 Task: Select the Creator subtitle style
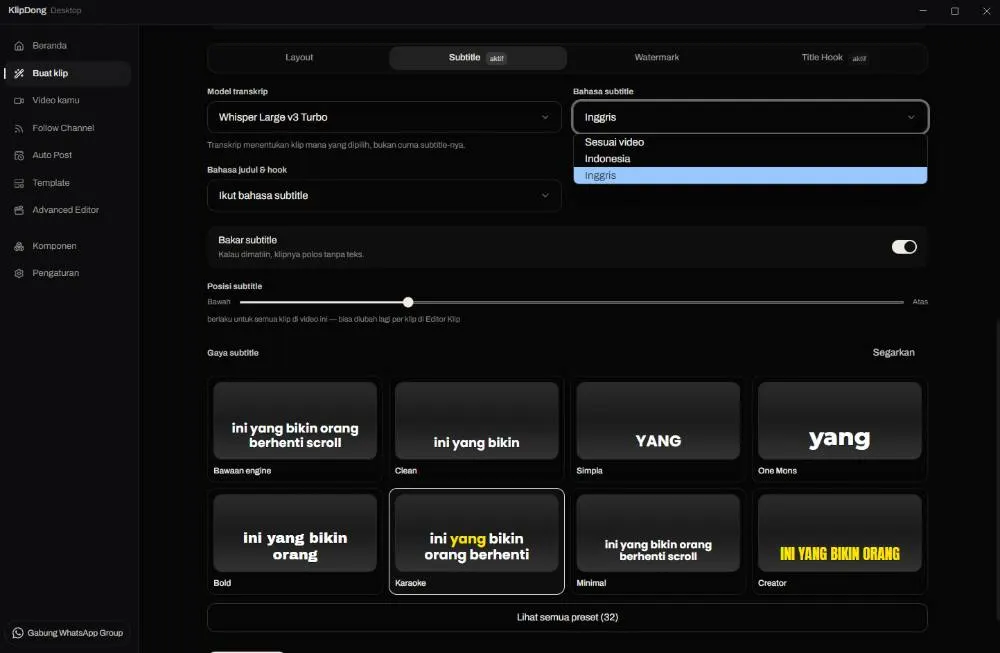click(x=839, y=541)
